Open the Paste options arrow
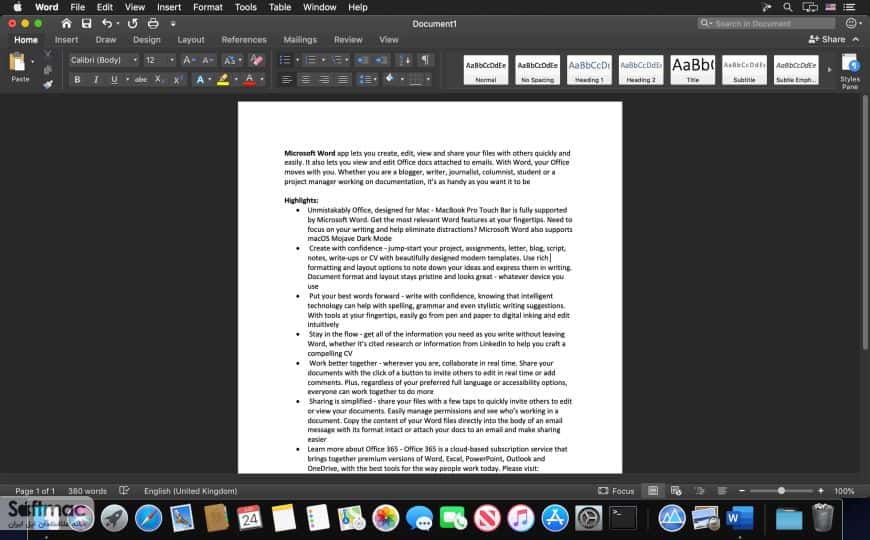Viewport: 870px width, 540px height. pos(32,61)
